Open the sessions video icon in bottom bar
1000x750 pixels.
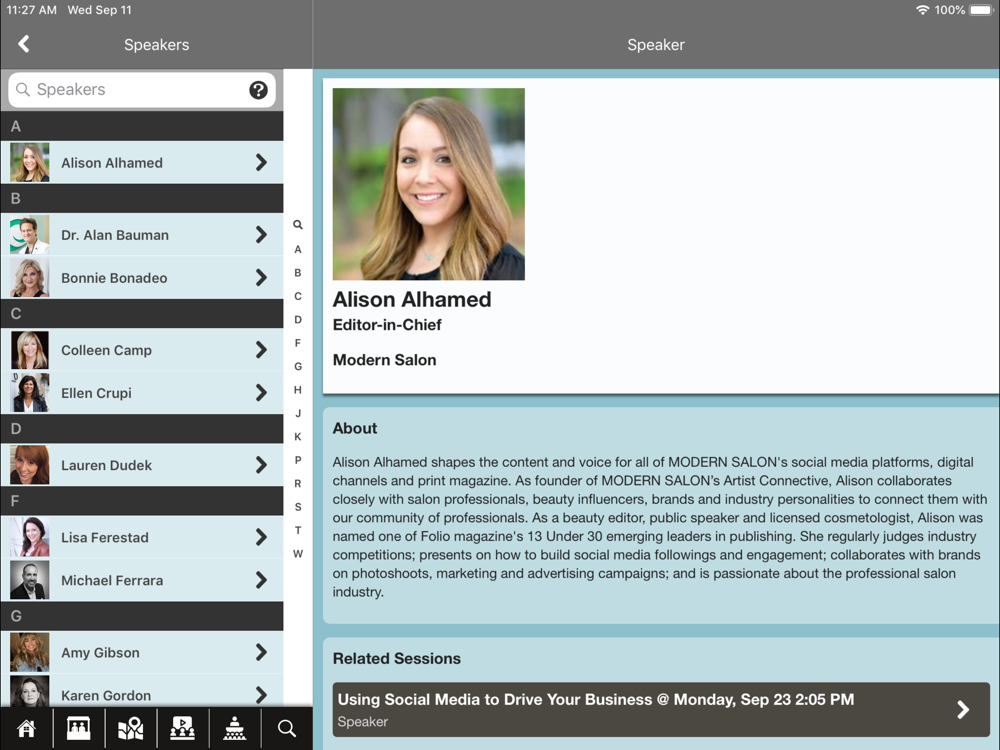tap(182, 728)
